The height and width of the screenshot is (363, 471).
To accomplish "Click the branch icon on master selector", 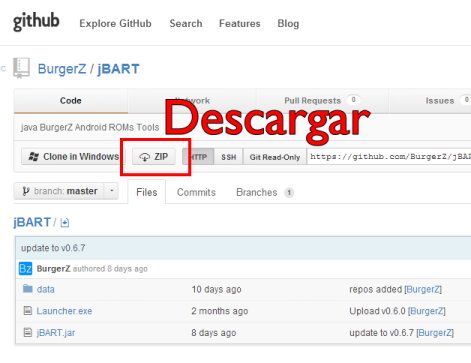I will click(x=25, y=191).
